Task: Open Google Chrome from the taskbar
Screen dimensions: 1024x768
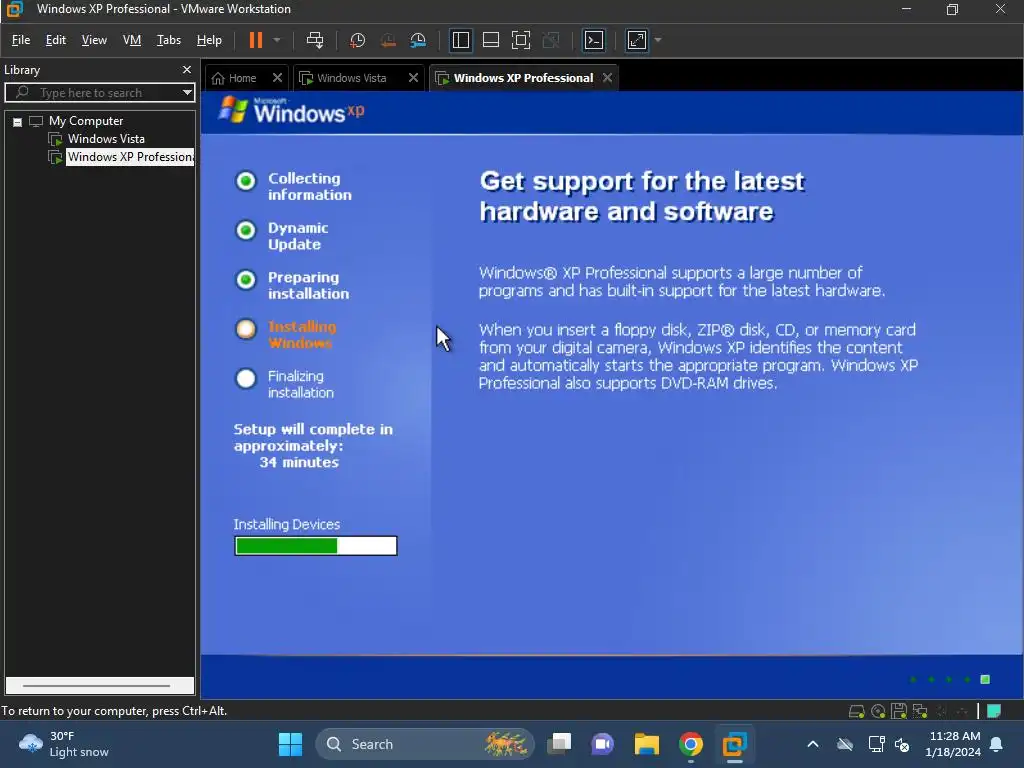Action: coord(690,744)
